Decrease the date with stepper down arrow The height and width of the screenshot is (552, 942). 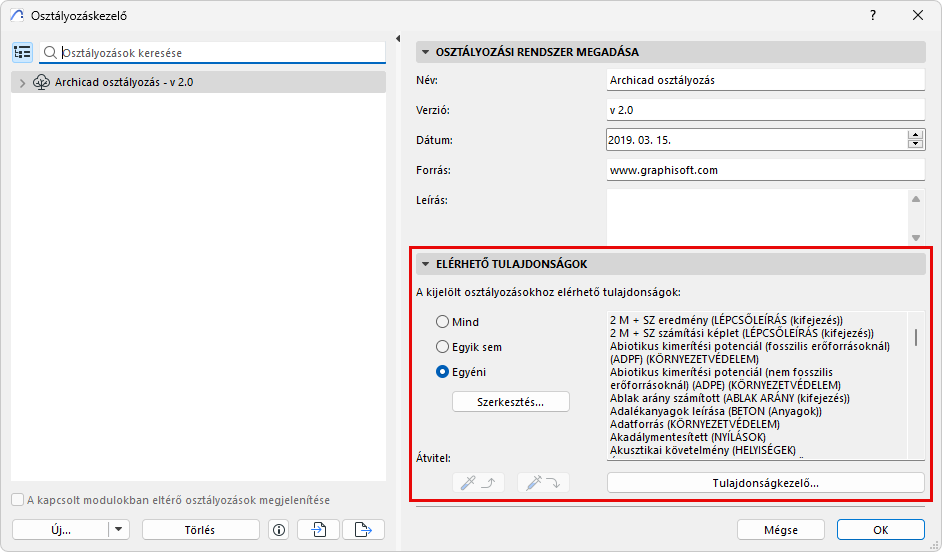coord(915,144)
